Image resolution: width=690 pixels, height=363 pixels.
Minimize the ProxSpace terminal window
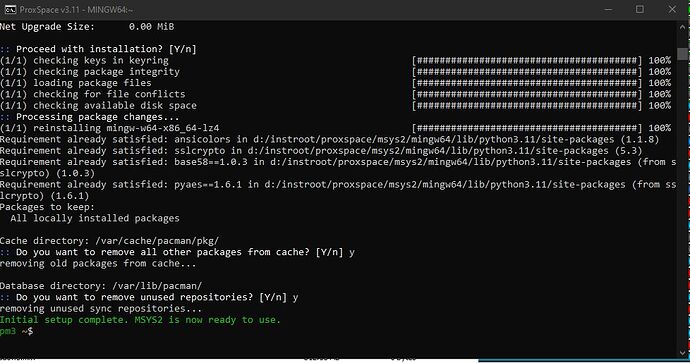click(x=608, y=9)
